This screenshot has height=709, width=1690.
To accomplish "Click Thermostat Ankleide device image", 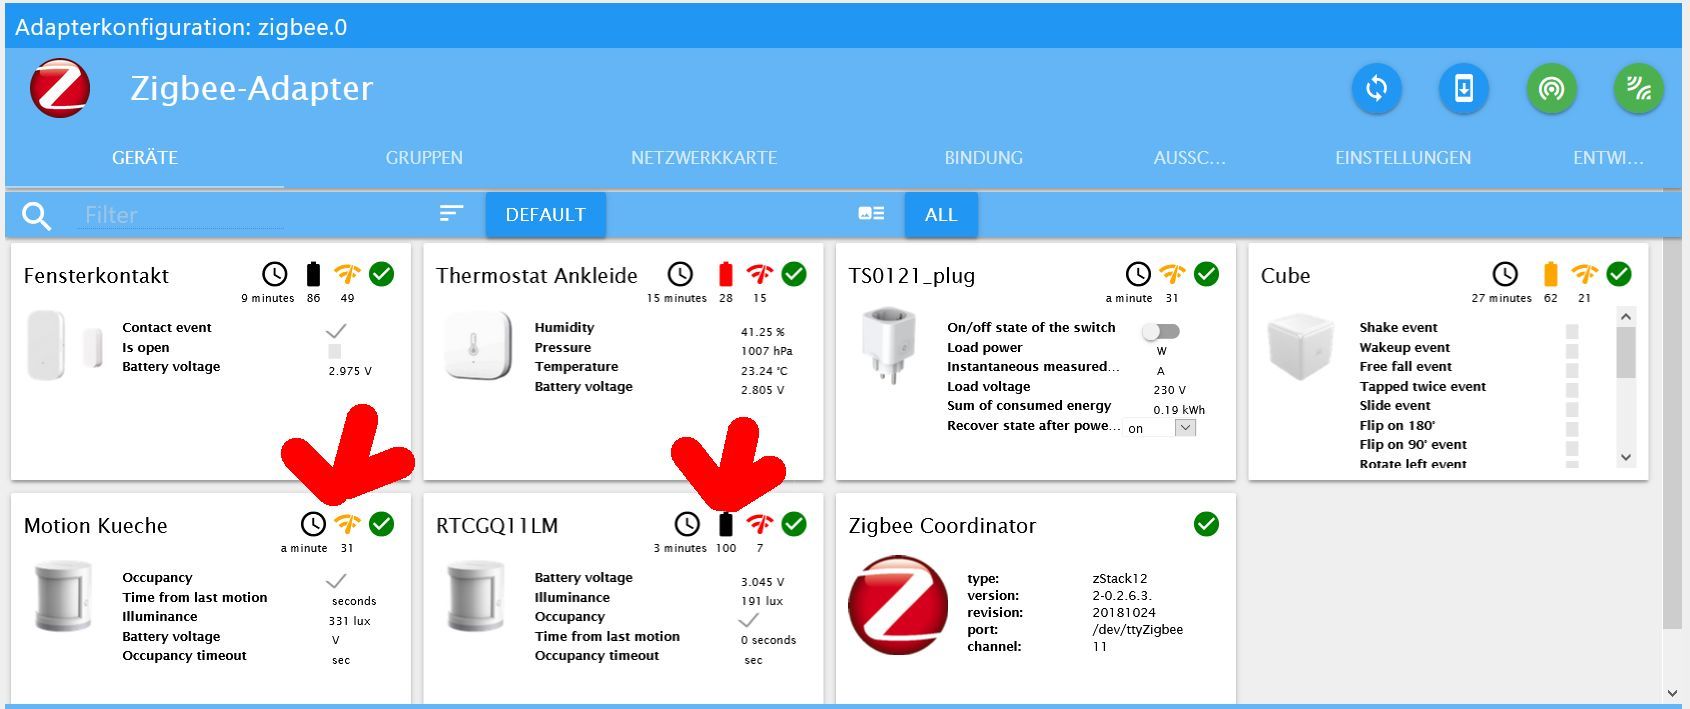I will coord(478,346).
